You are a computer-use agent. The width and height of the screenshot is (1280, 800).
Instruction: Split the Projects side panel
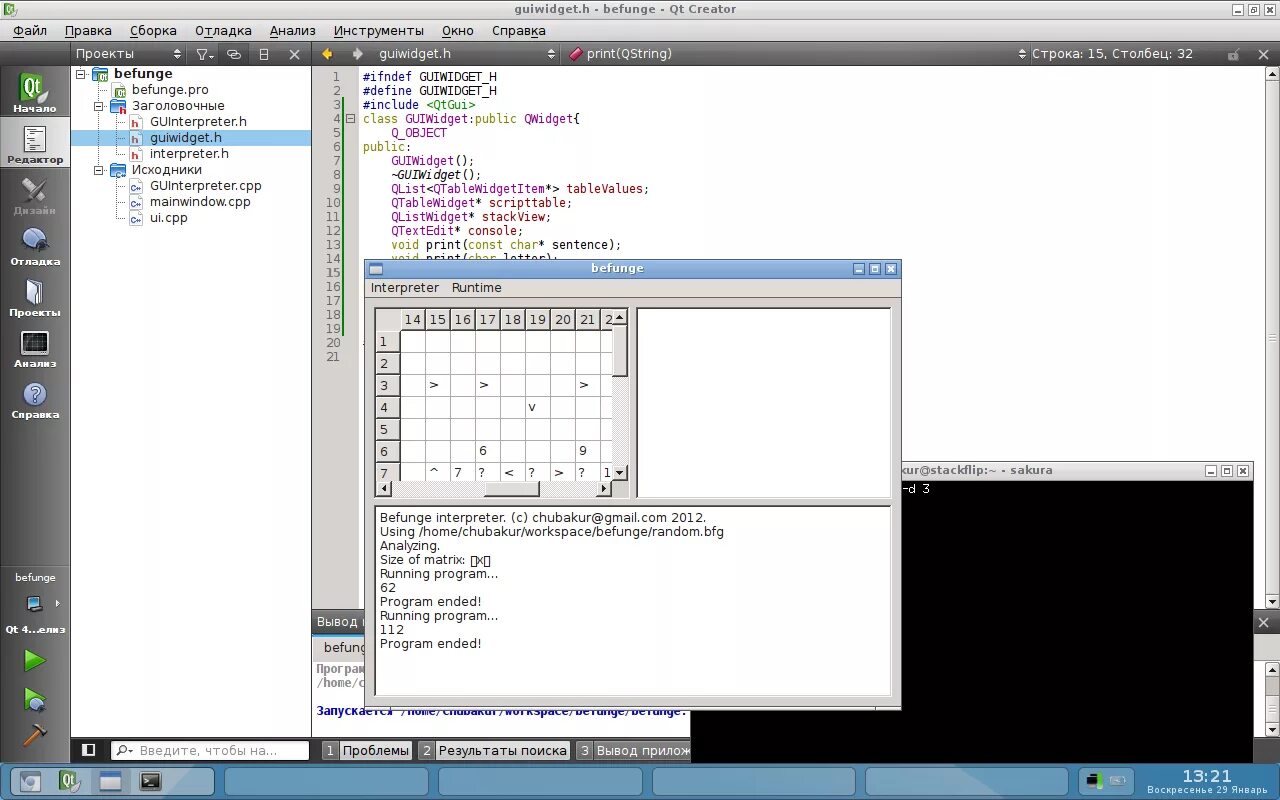[264, 54]
